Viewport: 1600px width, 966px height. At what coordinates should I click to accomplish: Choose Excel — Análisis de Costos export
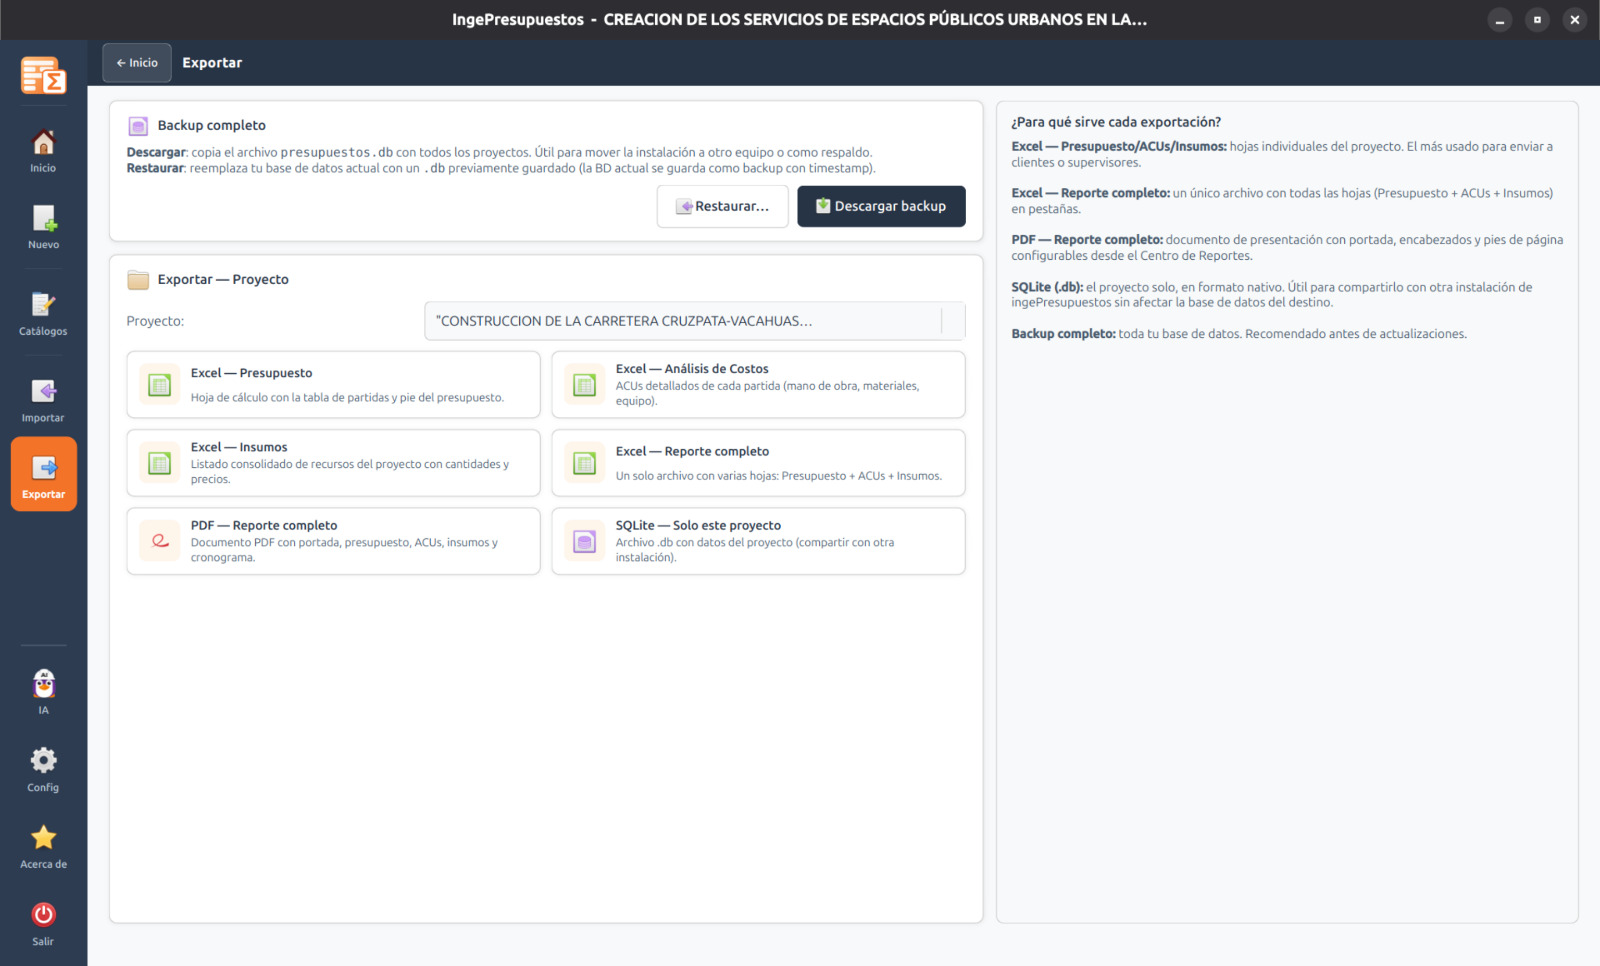pyautogui.click(x=758, y=385)
